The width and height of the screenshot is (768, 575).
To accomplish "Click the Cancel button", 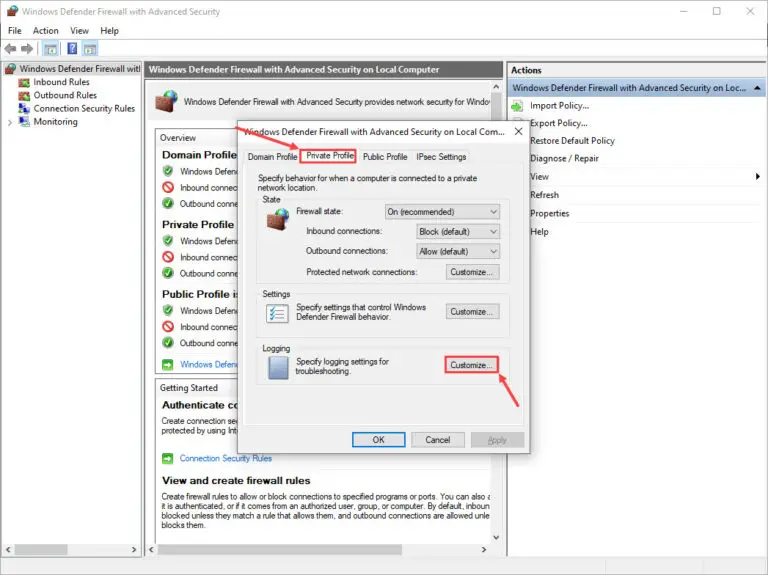I will [438, 440].
